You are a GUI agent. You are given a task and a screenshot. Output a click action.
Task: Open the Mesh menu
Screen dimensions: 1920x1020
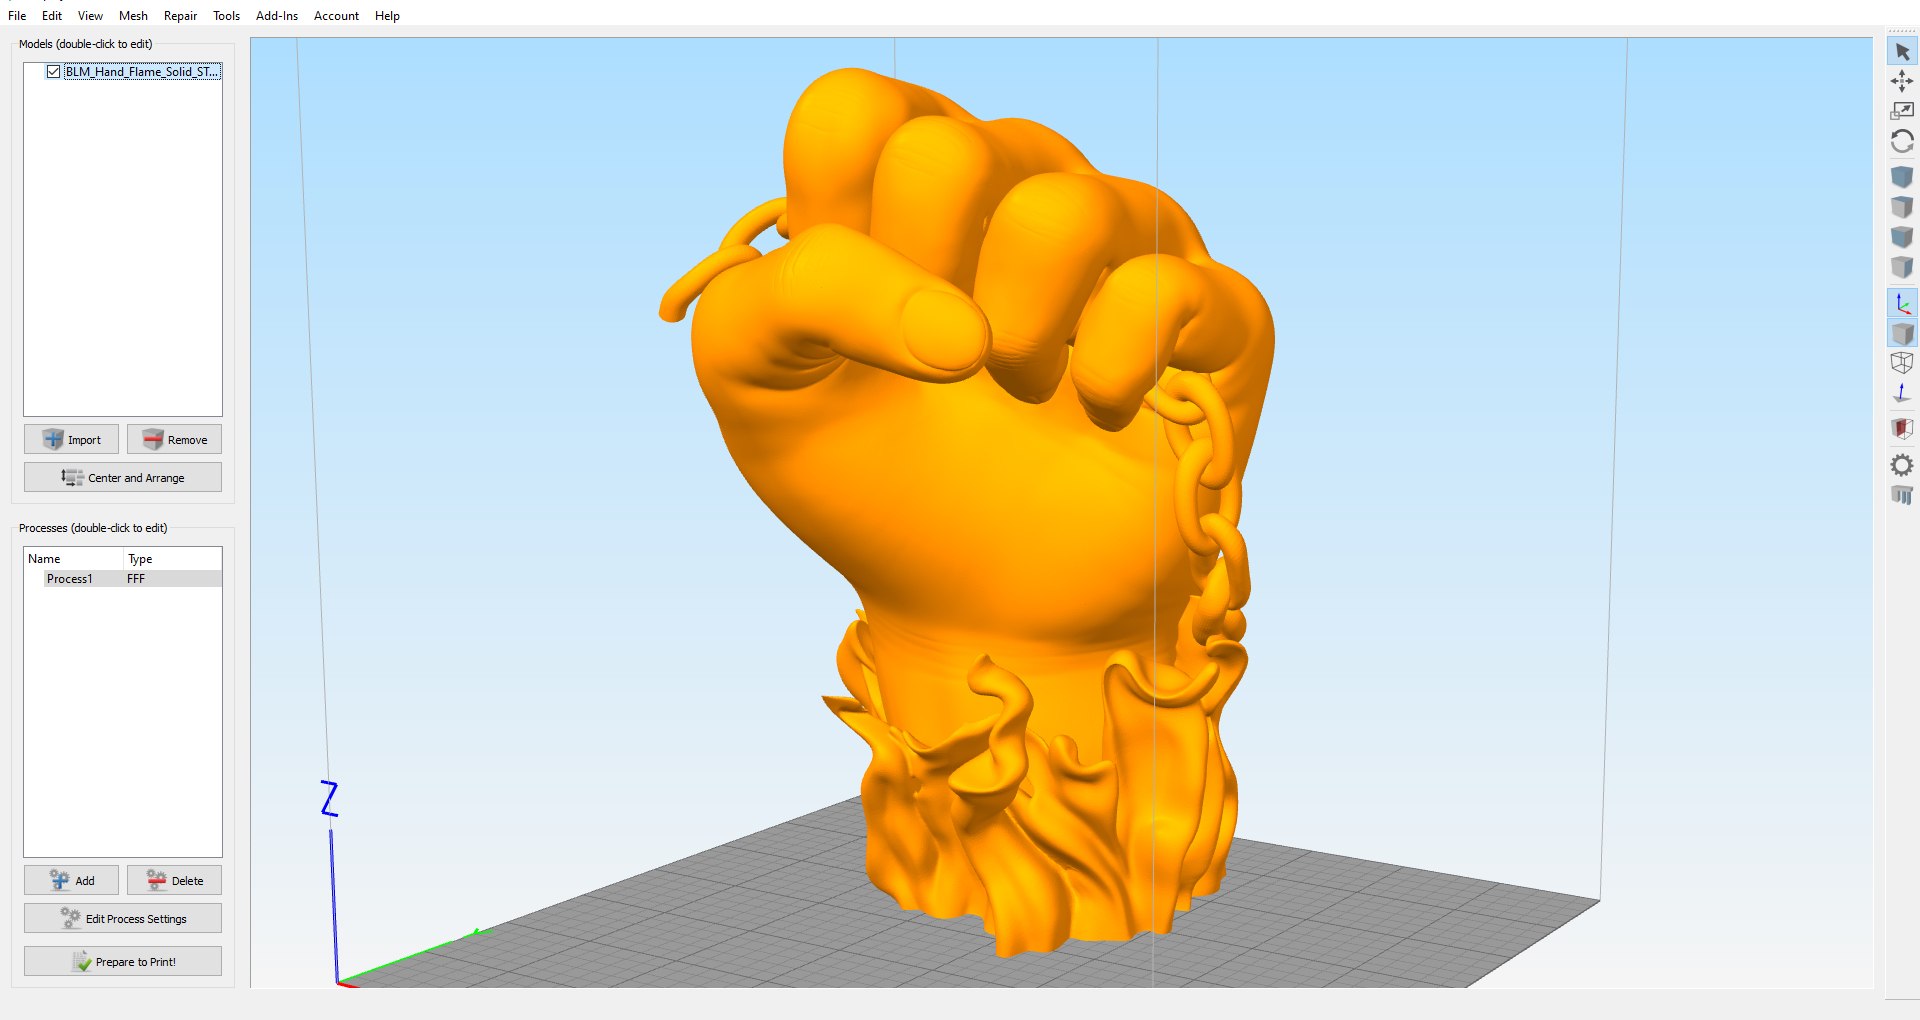(133, 16)
